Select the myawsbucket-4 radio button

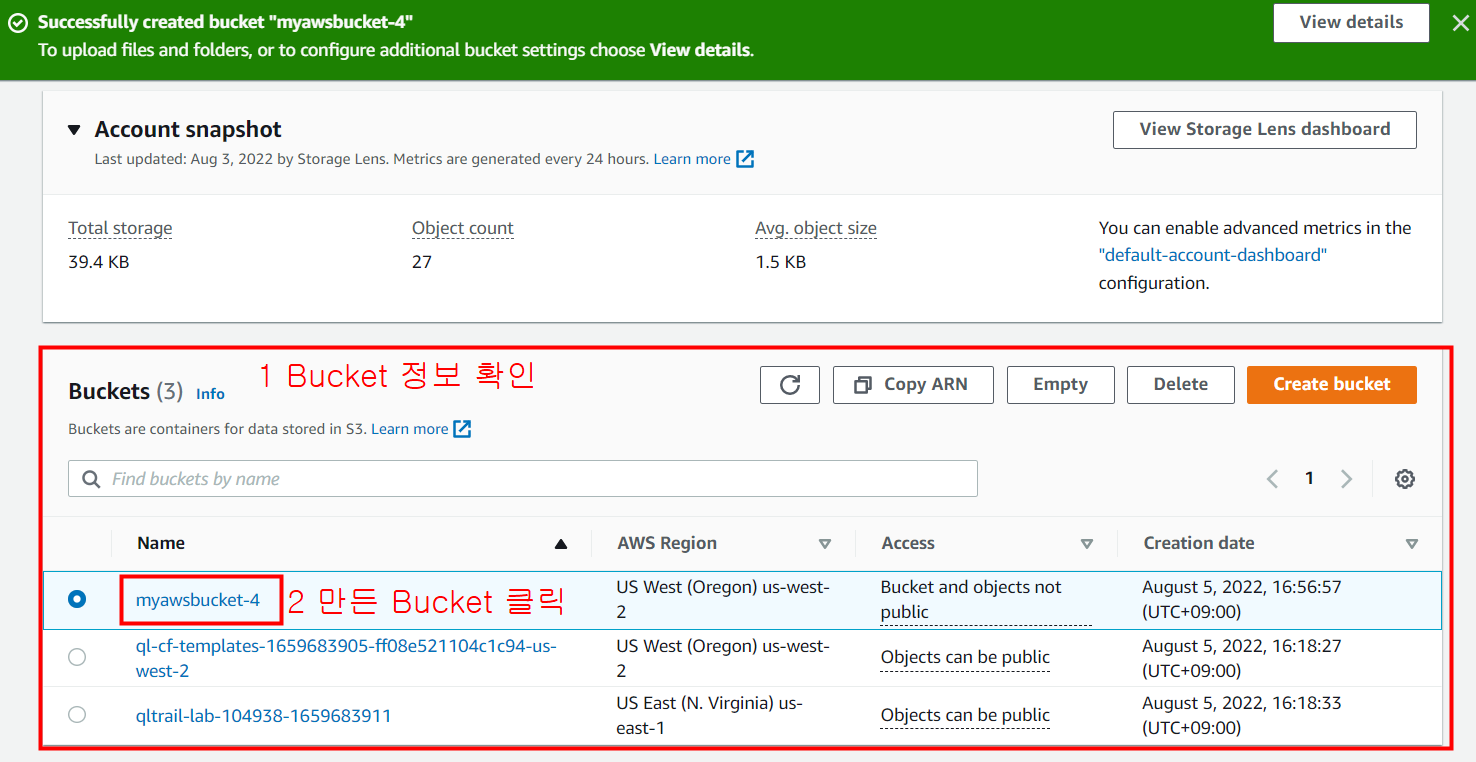pyautogui.click(x=77, y=599)
